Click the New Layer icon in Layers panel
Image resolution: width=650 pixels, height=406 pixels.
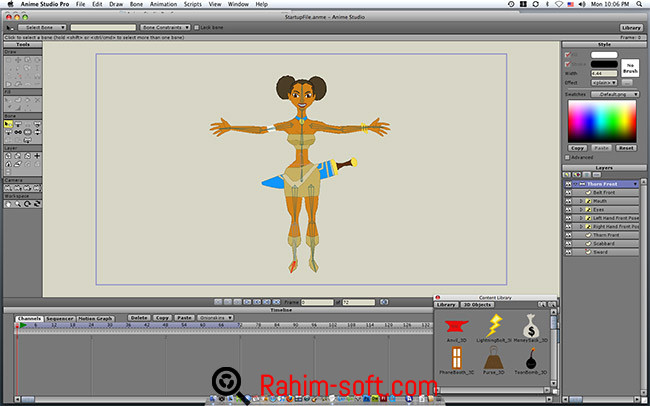[x=568, y=175]
